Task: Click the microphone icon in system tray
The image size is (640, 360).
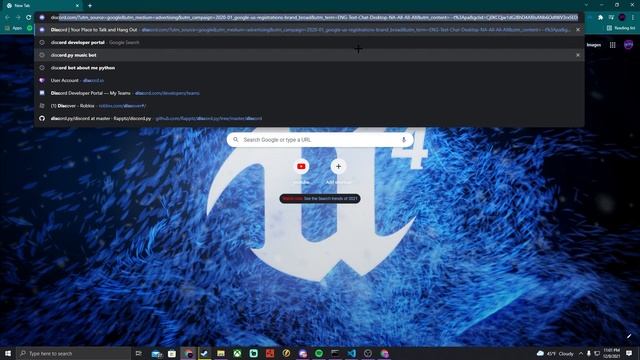Action: pos(589,353)
